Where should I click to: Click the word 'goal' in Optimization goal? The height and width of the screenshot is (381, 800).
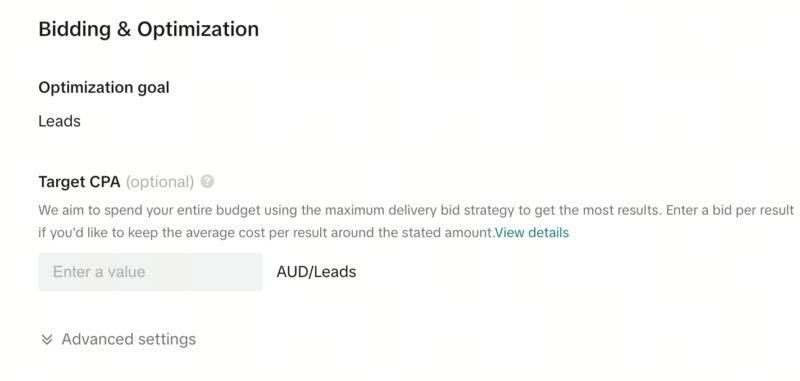[x=153, y=89]
